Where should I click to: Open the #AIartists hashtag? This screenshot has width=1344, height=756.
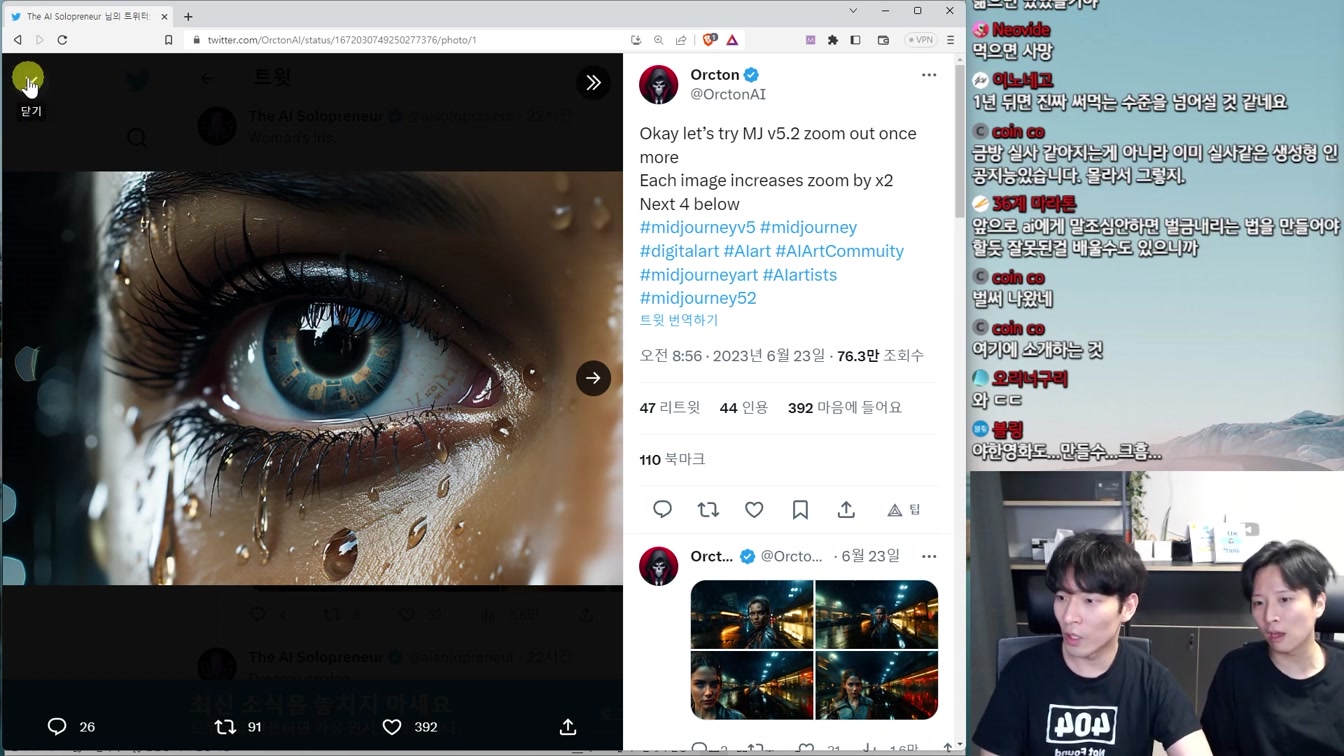coord(799,274)
